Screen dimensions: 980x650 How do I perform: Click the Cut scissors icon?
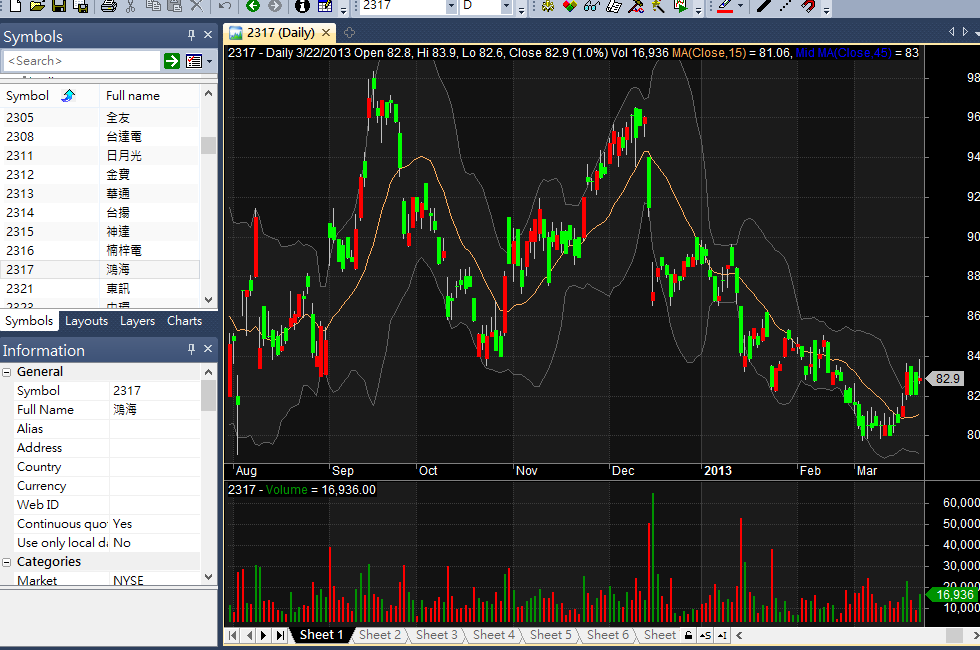pos(131,6)
